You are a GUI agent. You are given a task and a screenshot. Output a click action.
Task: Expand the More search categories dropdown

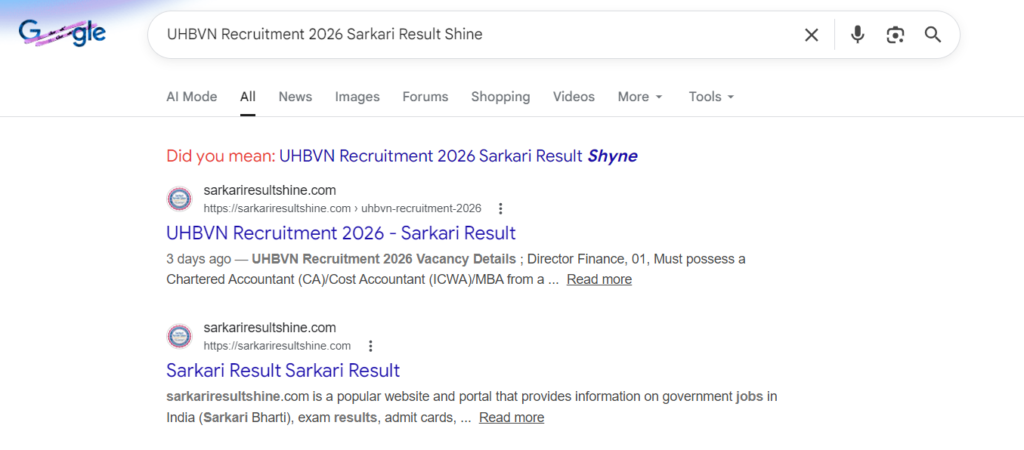640,97
